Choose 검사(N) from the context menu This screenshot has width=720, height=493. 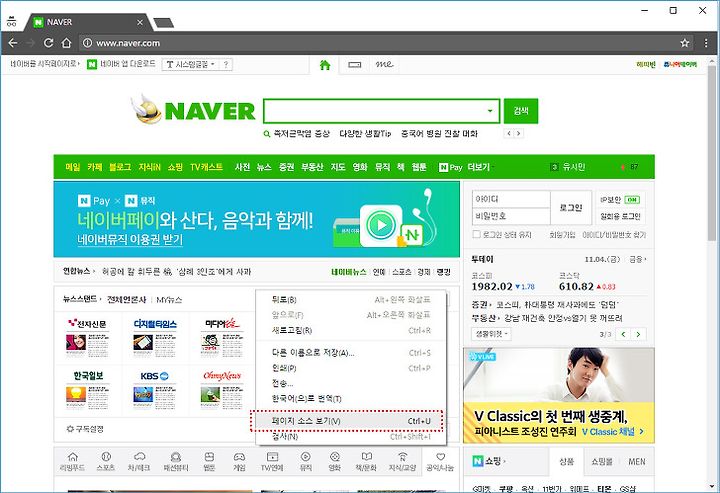click(351, 436)
